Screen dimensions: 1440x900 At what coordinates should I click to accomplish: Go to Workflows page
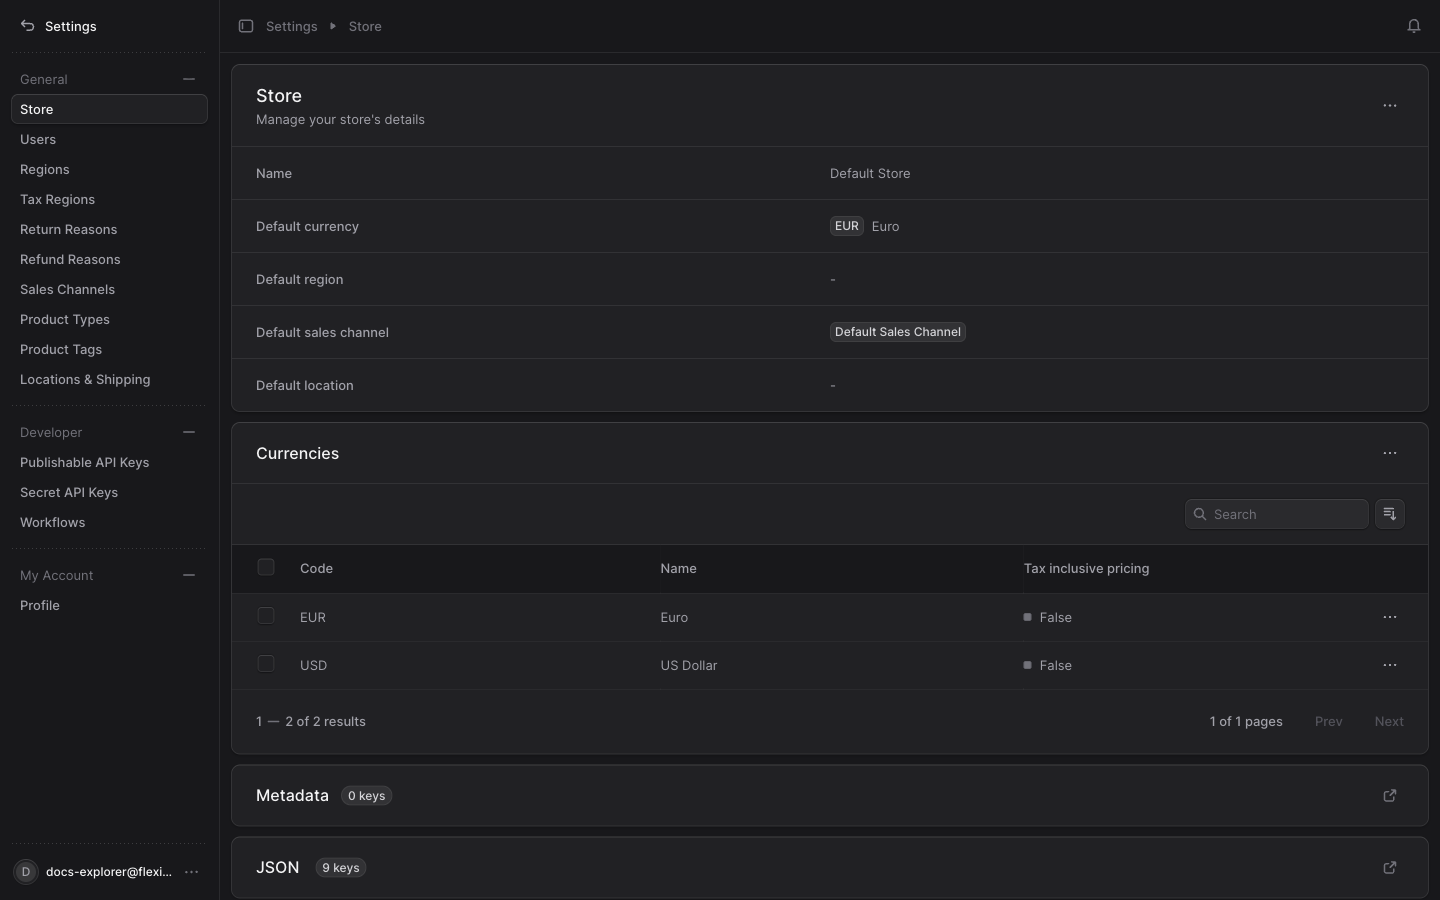109,522
